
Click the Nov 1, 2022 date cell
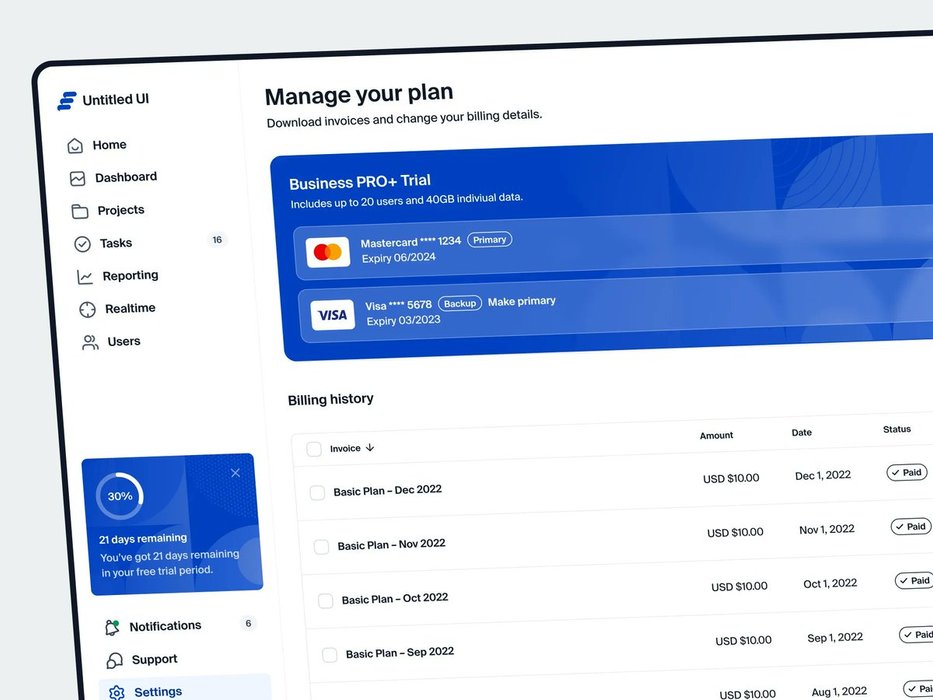click(x=827, y=529)
